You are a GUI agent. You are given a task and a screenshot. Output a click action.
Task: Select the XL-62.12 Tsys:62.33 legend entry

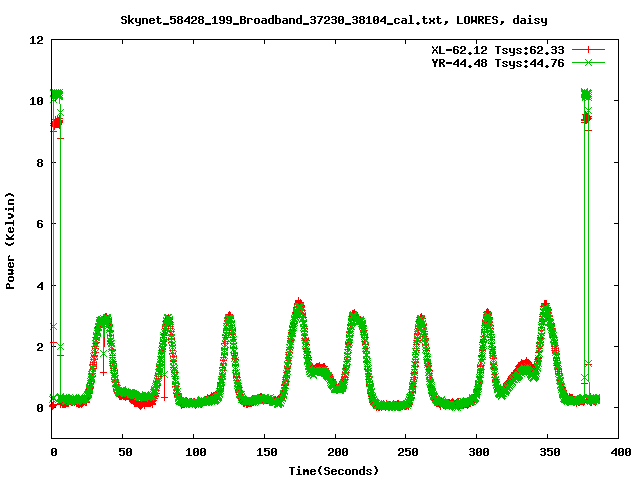(x=498, y=50)
